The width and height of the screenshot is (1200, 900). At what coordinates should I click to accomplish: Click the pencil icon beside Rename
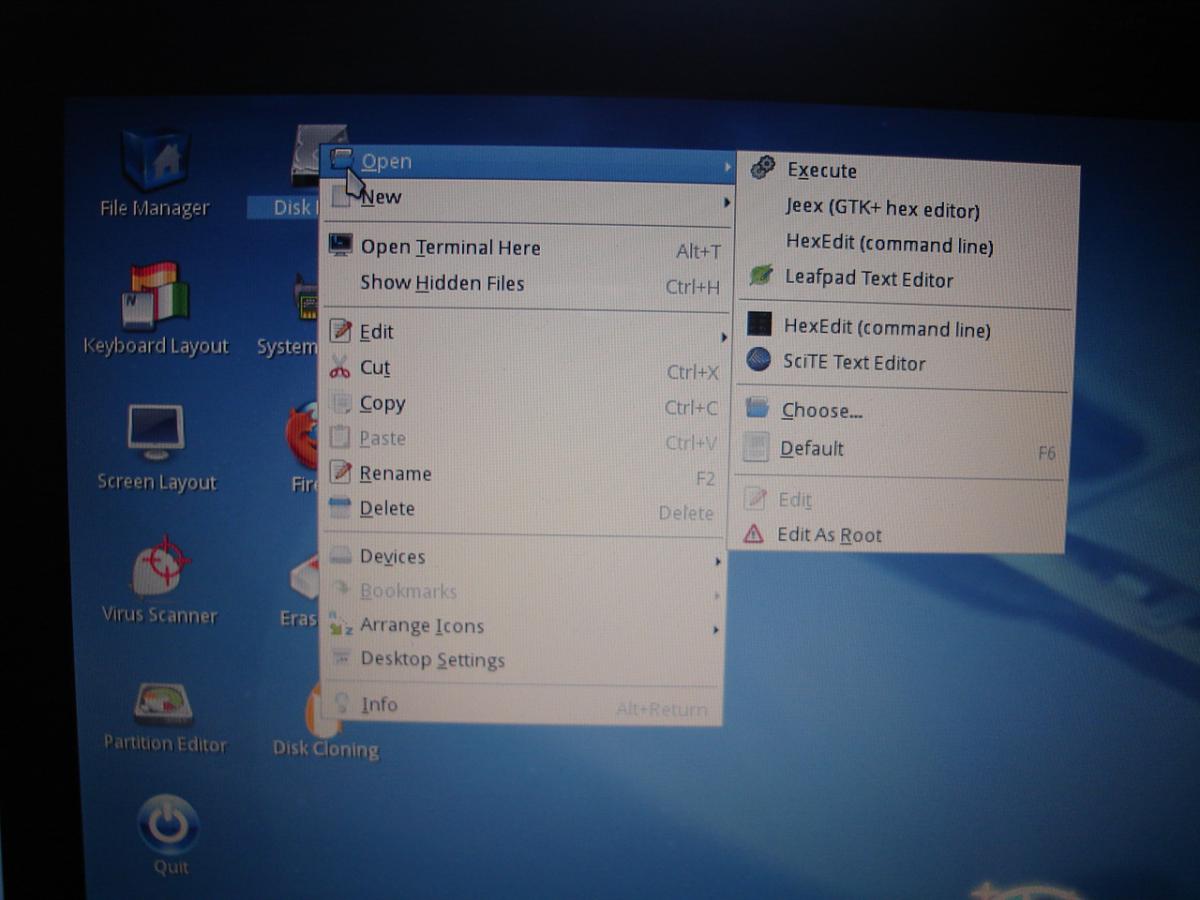point(341,472)
